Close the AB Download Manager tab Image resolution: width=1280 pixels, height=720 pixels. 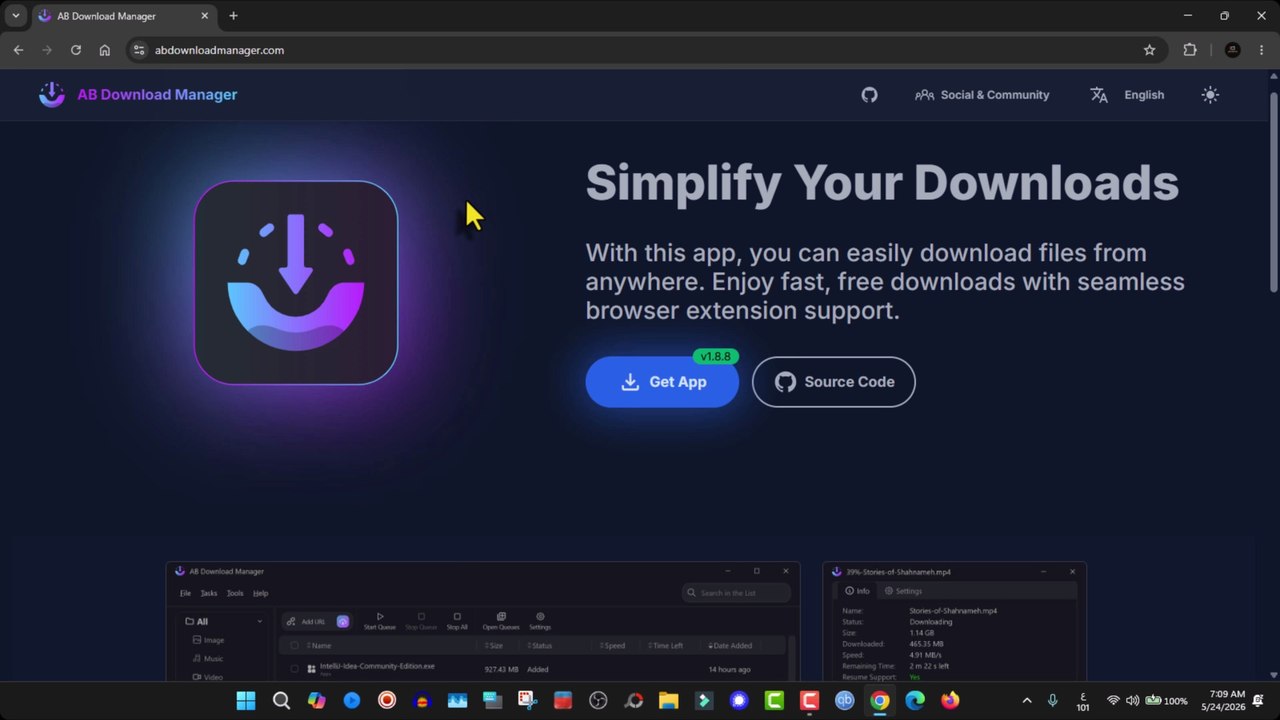click(x=204, y=16)
